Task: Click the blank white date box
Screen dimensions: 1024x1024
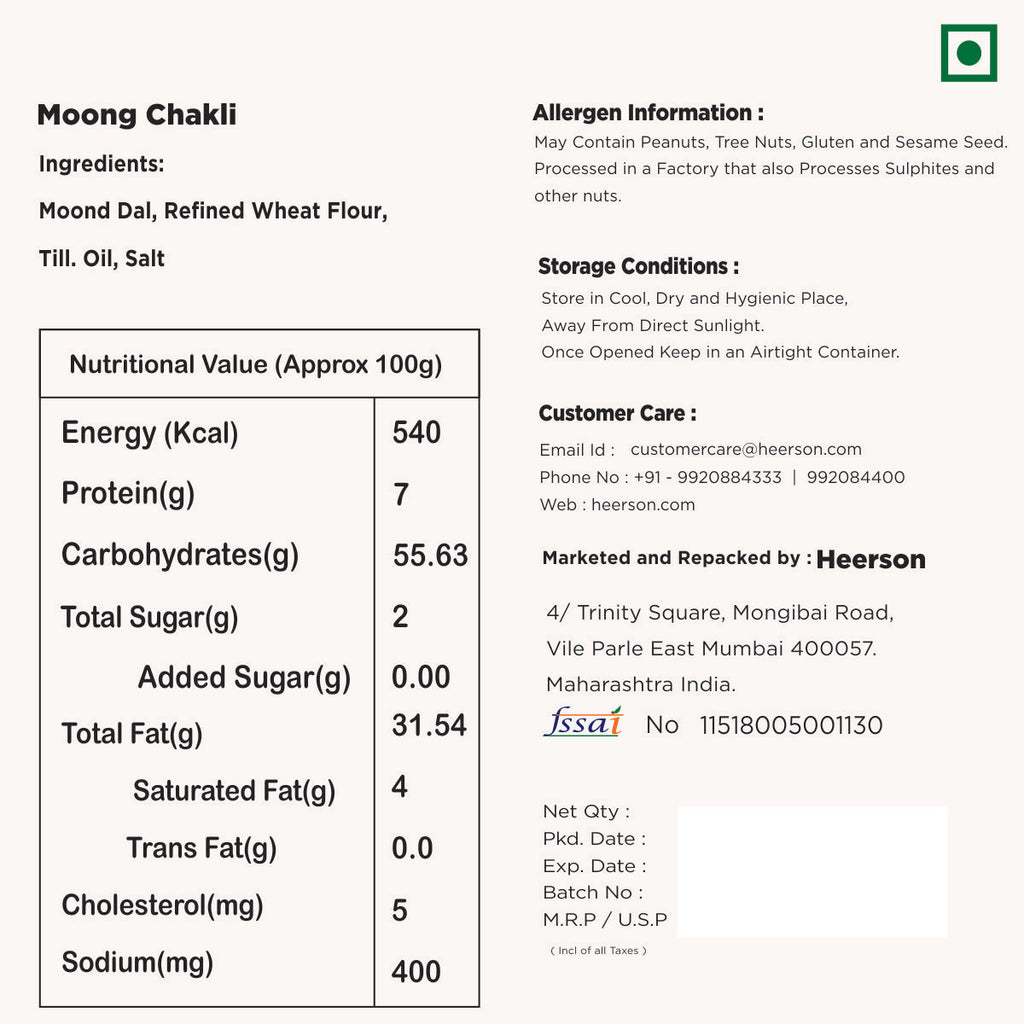Action: [x=812, y=871]
